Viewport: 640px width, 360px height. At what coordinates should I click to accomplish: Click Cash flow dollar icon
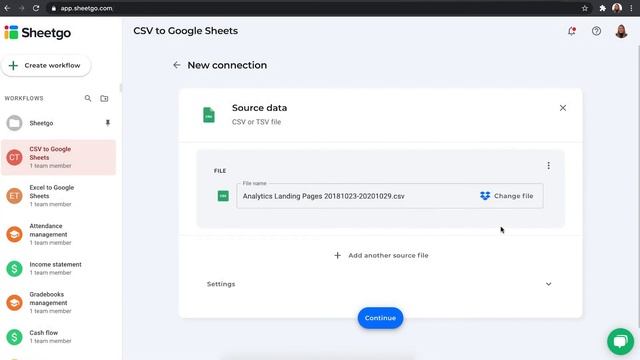coord(14,337)
